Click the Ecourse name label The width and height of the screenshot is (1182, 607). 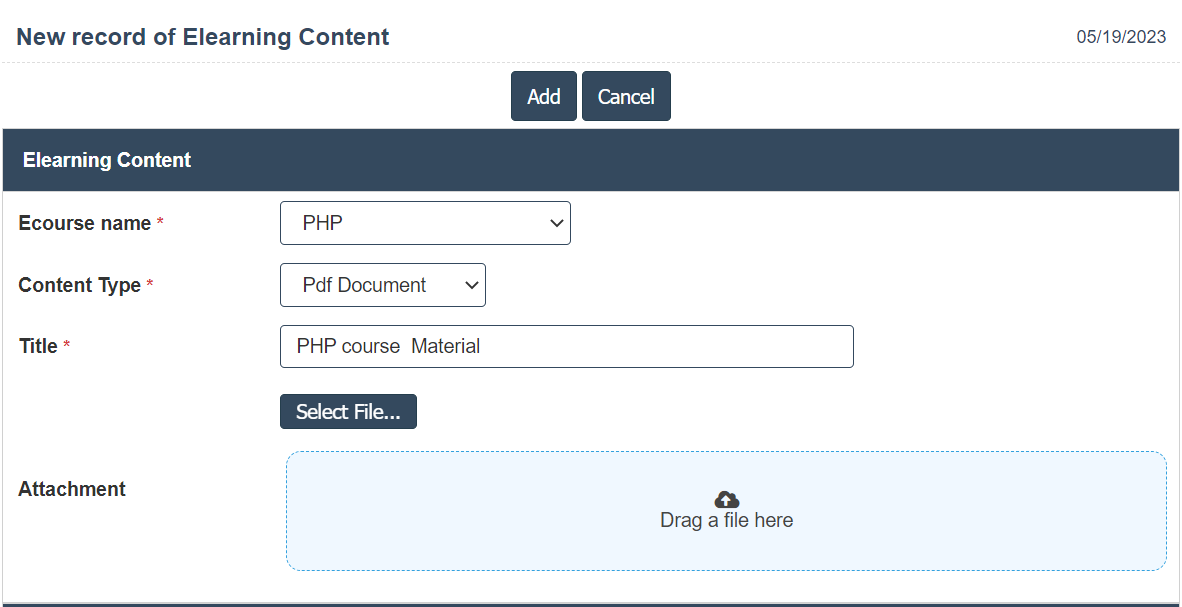pos(85,223)
